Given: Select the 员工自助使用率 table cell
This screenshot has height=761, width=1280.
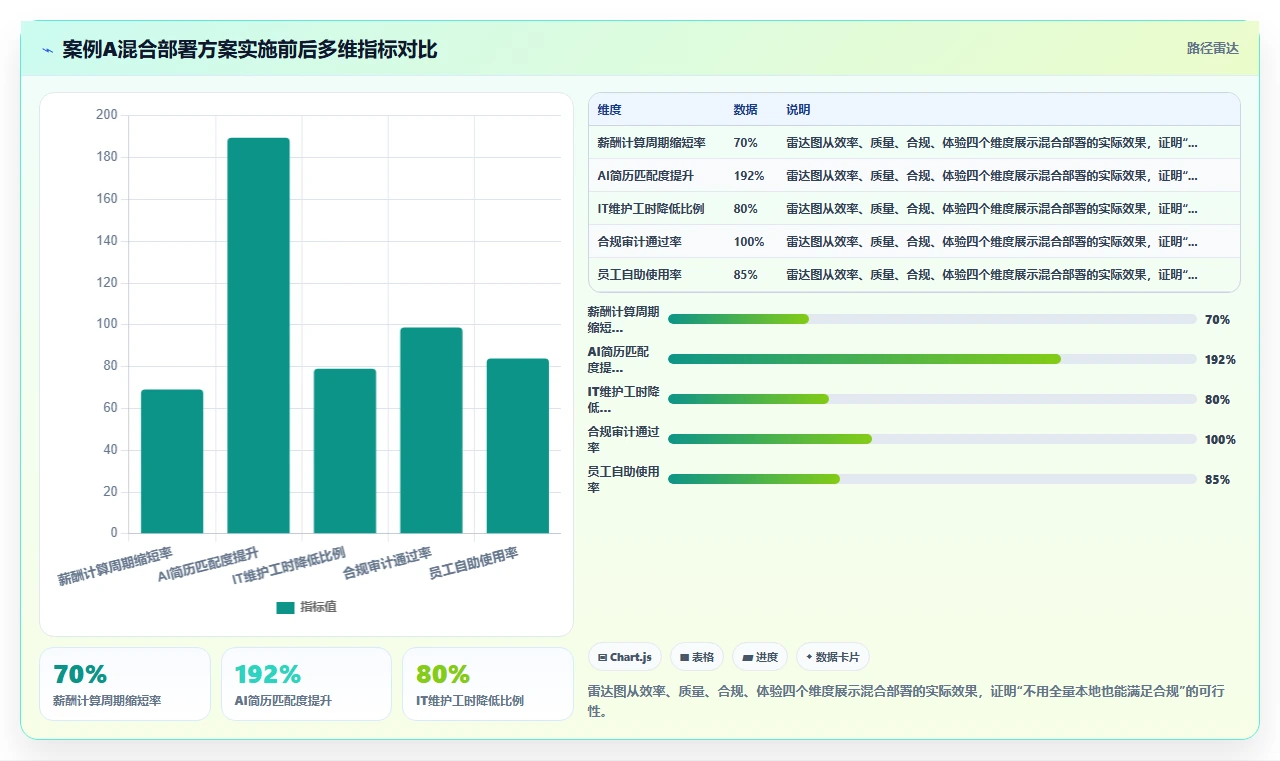Looking at the screenshot, I should coord(639,275).
